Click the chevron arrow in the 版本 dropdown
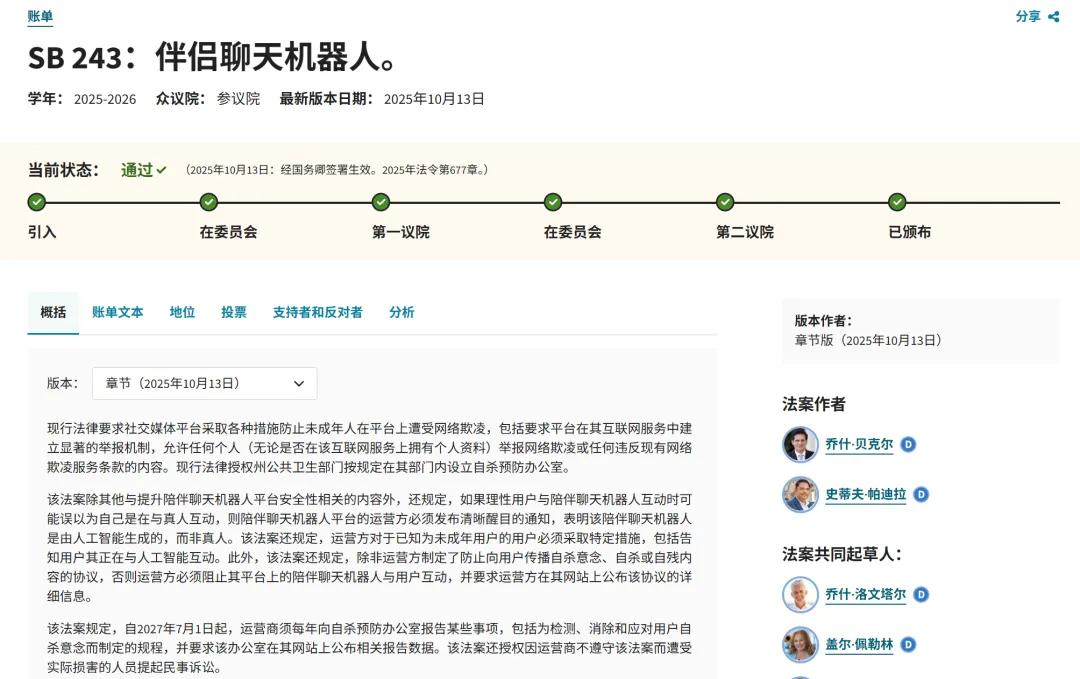The width and height of the screenshot is (1080, 679). tap(299, 384)
